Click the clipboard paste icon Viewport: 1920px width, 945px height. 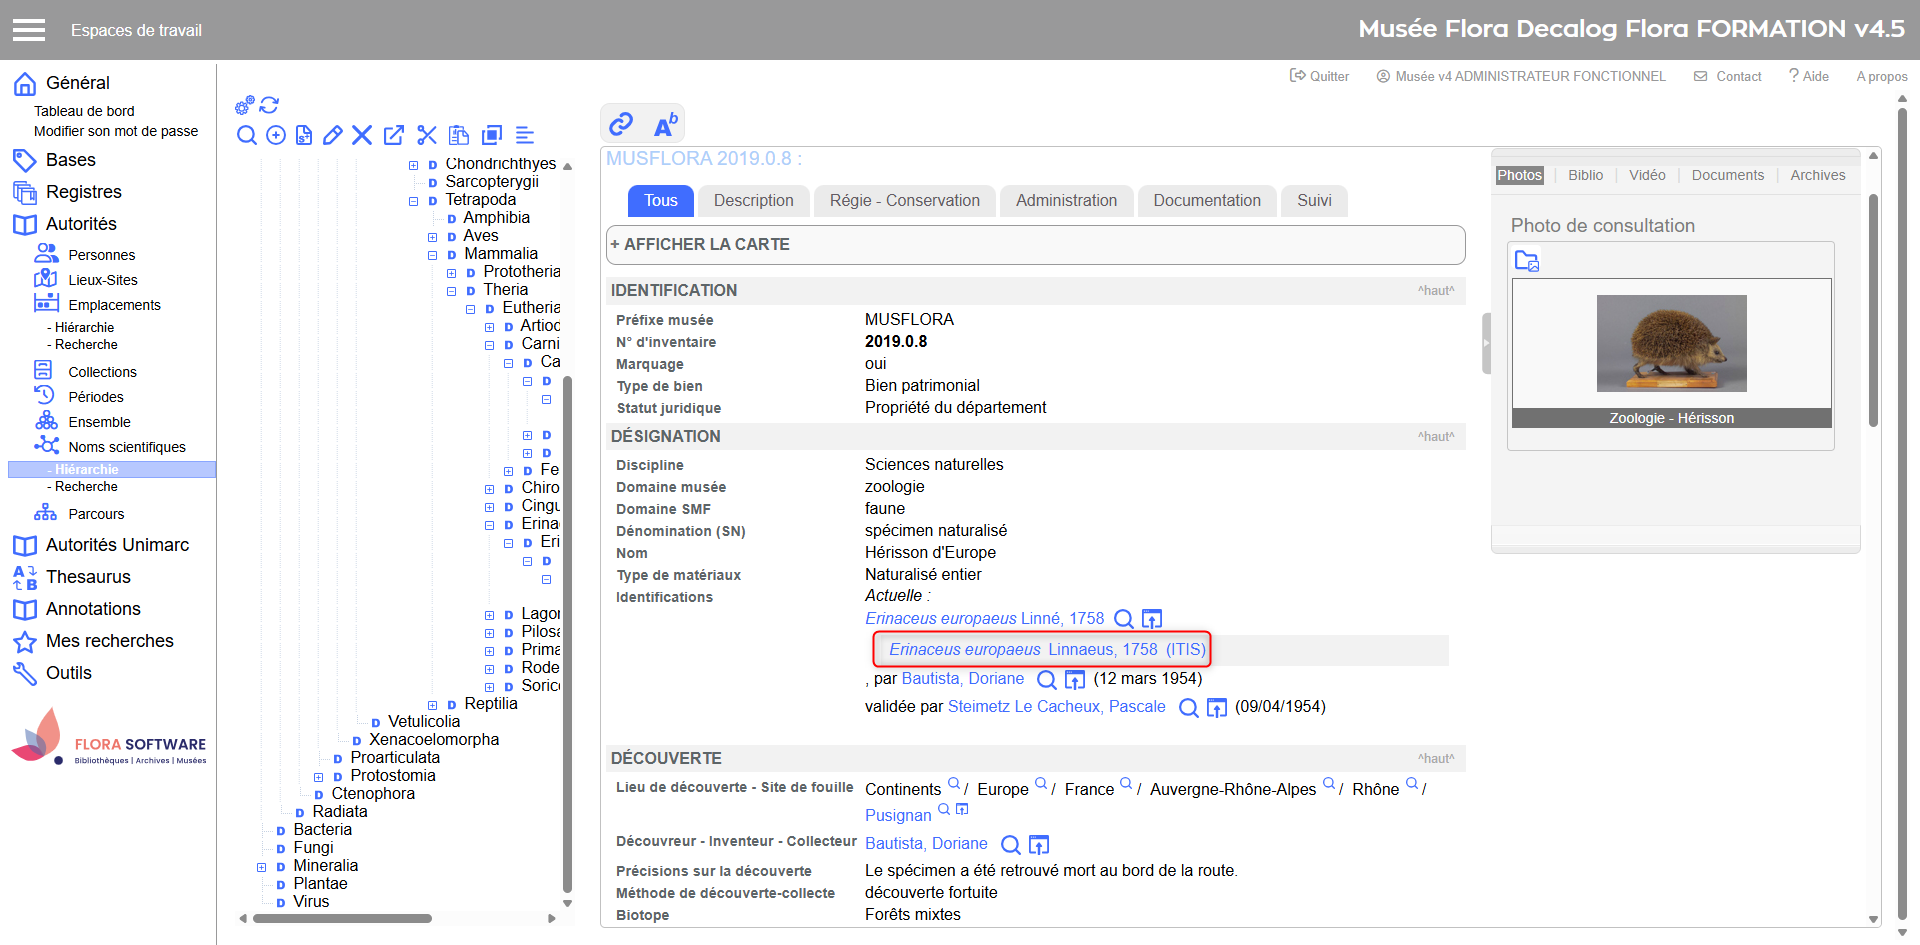pyautogui.click(x=459, y=135)
